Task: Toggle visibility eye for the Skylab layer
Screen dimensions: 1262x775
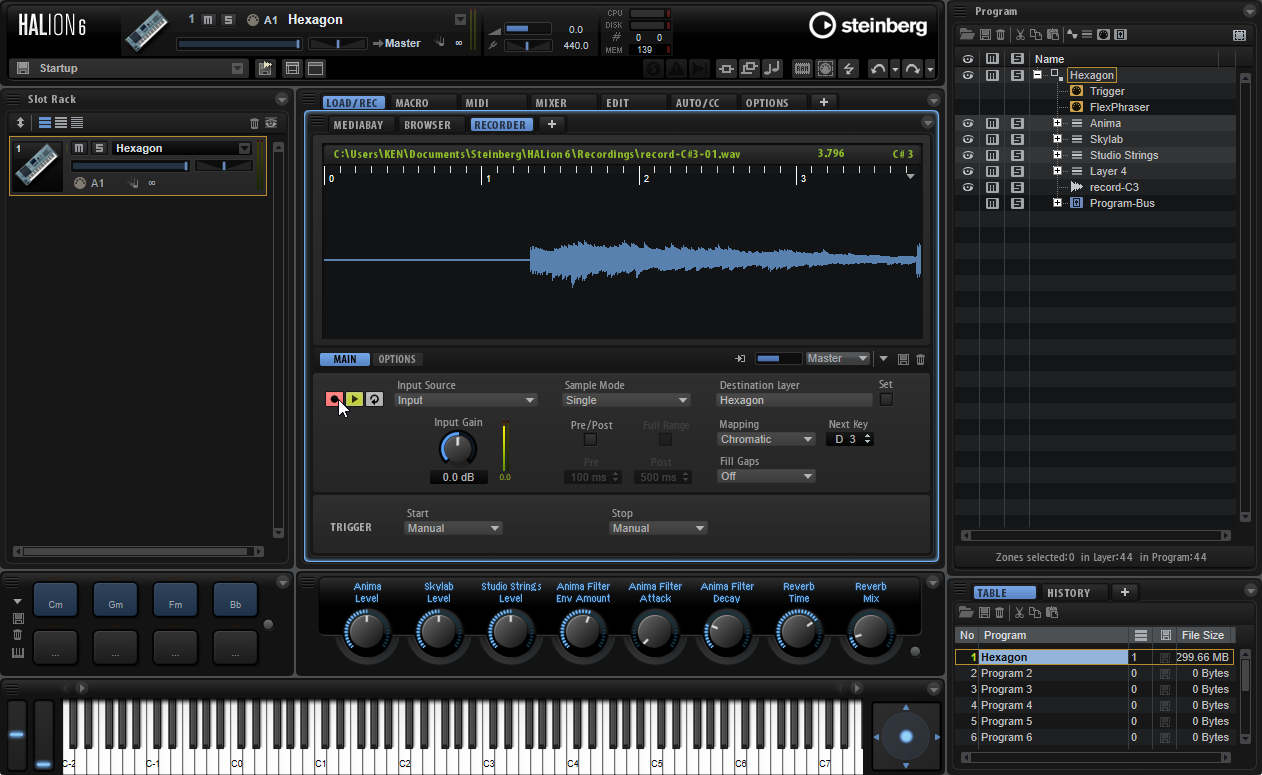Action: [x=967, y=139]
